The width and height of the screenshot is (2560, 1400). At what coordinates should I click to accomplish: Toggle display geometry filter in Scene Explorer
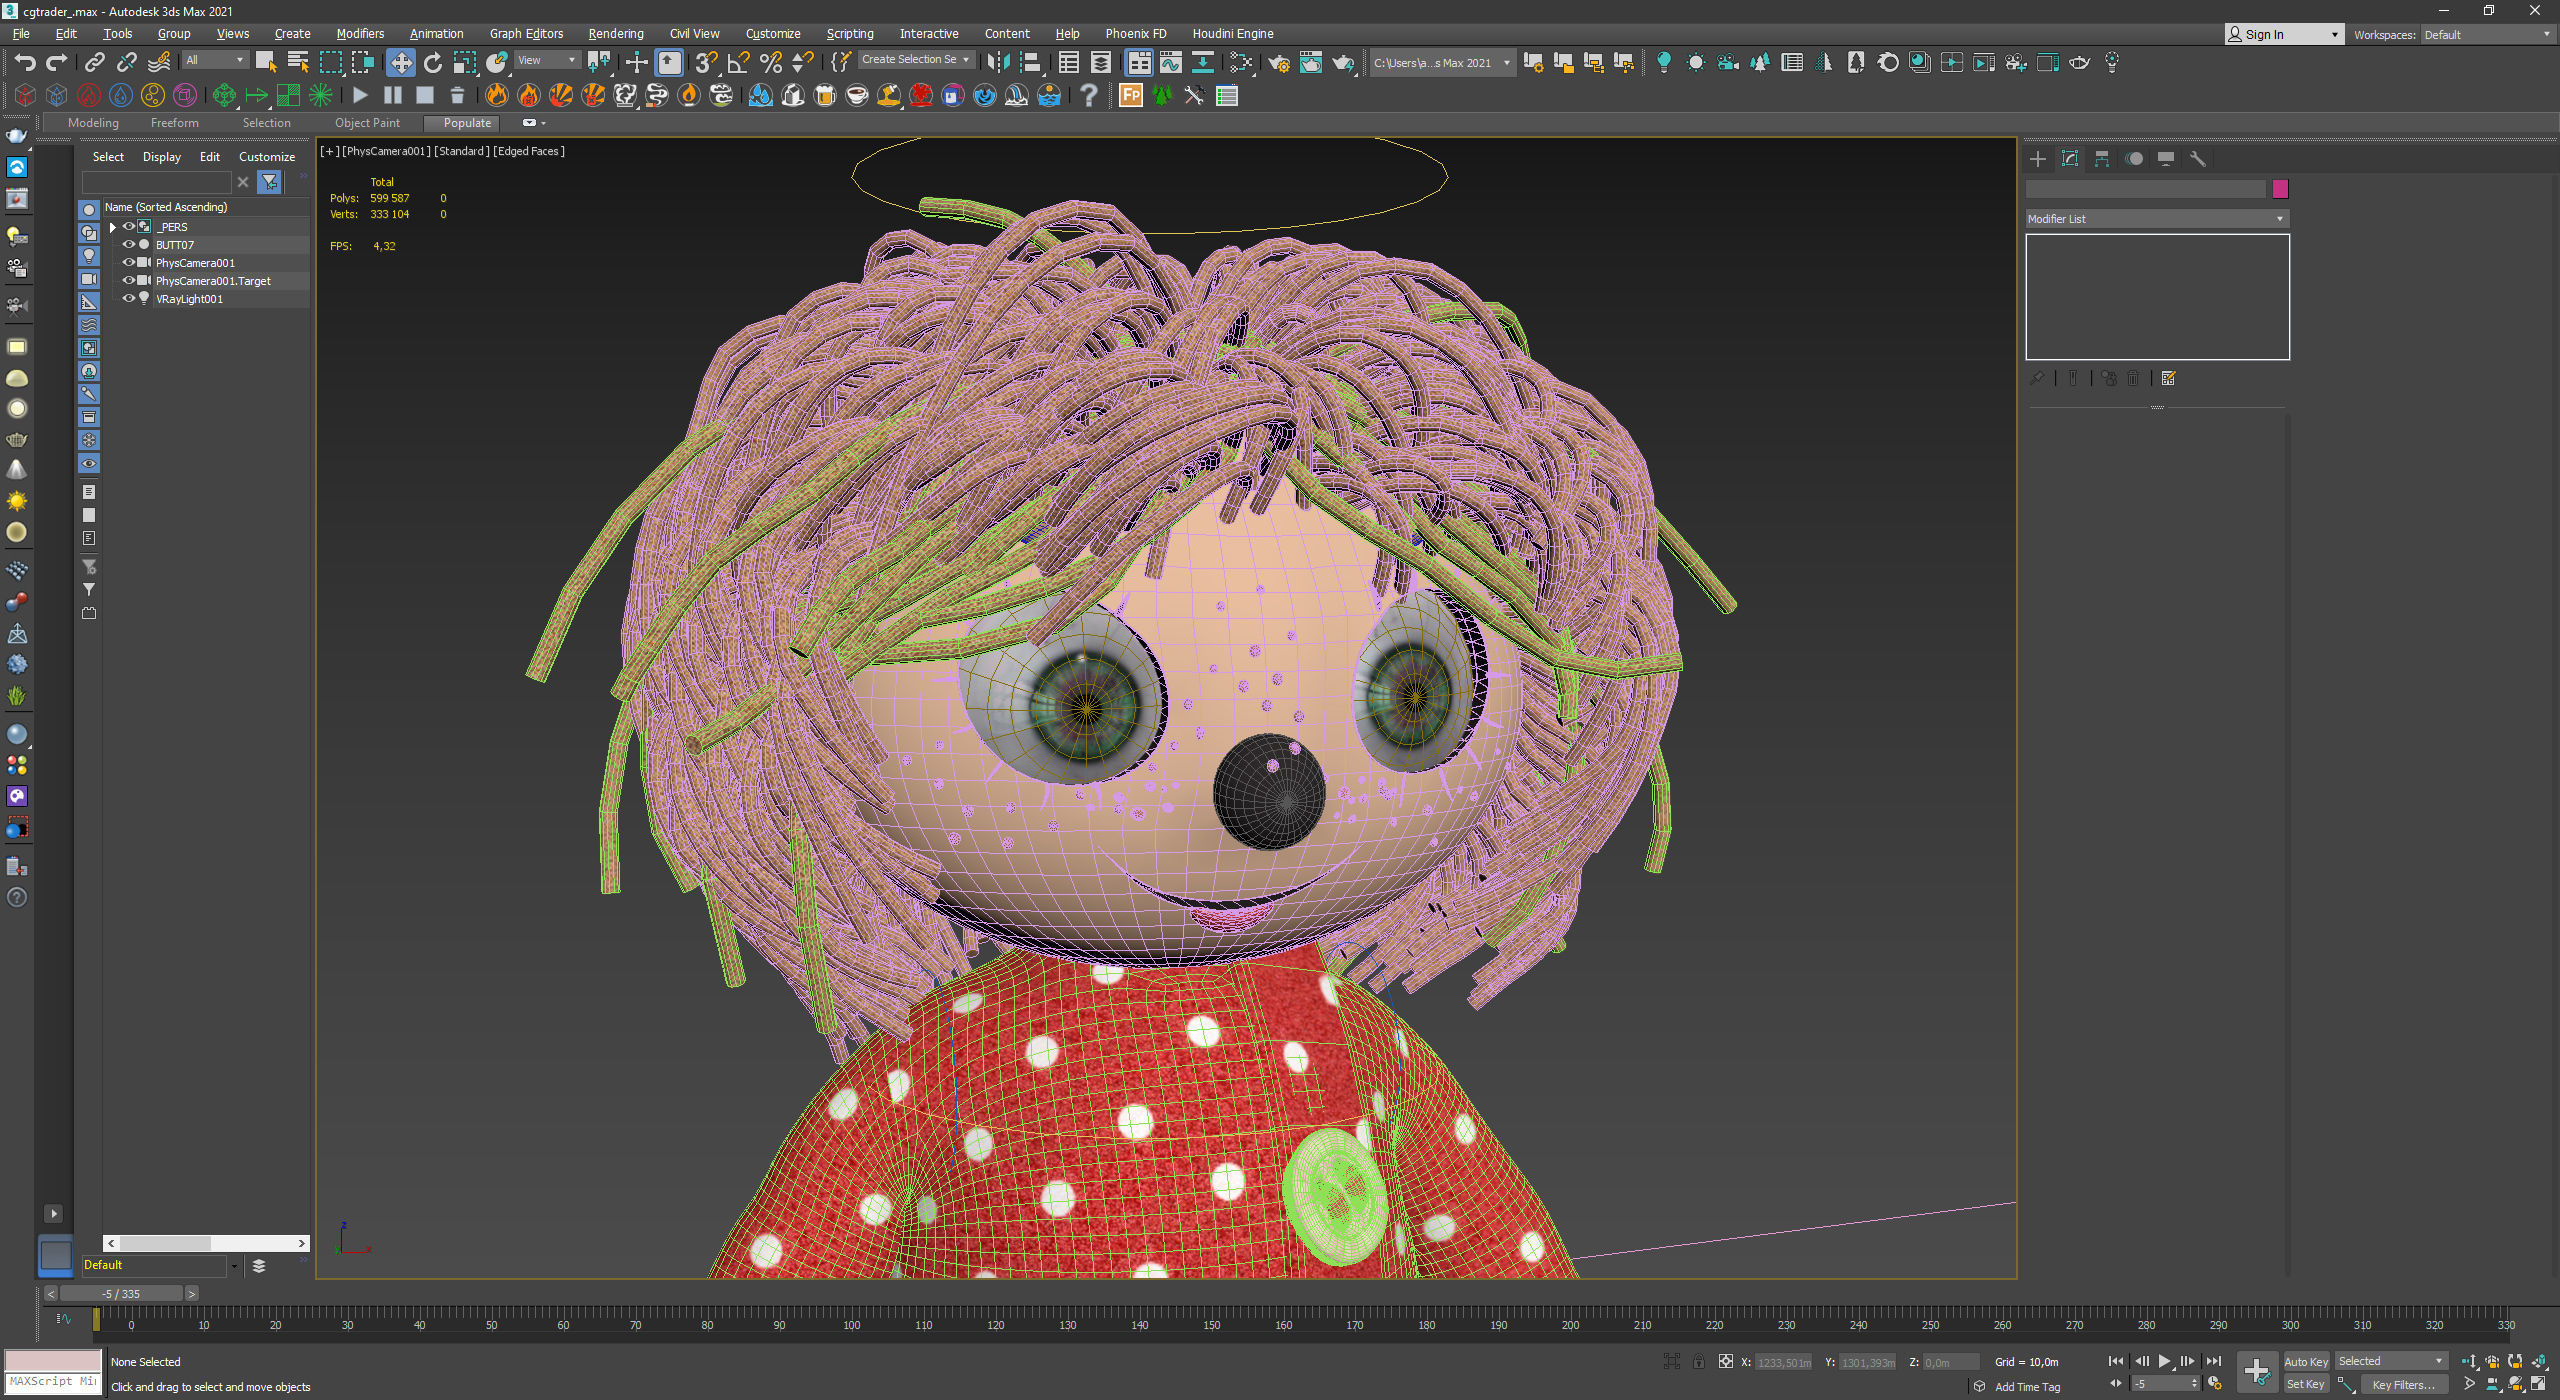click(x=89, y=209)
